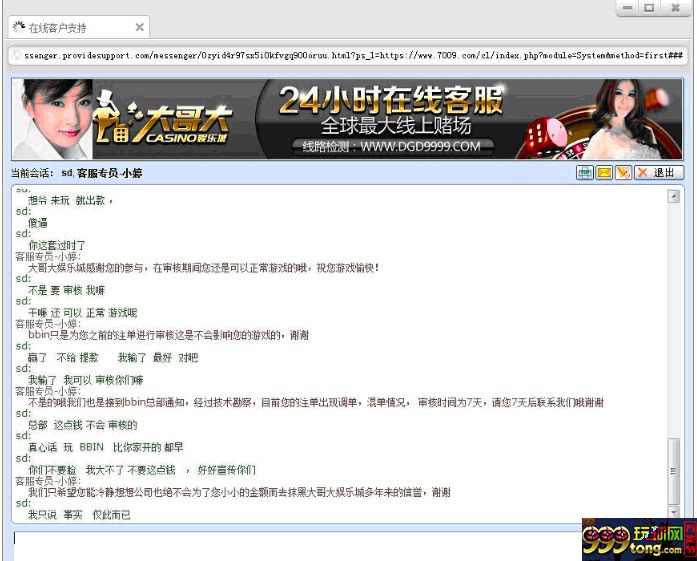Grab the chat scrollbar thumb
The width and height of the screenshot is (697, 561).
pos(674,471)
